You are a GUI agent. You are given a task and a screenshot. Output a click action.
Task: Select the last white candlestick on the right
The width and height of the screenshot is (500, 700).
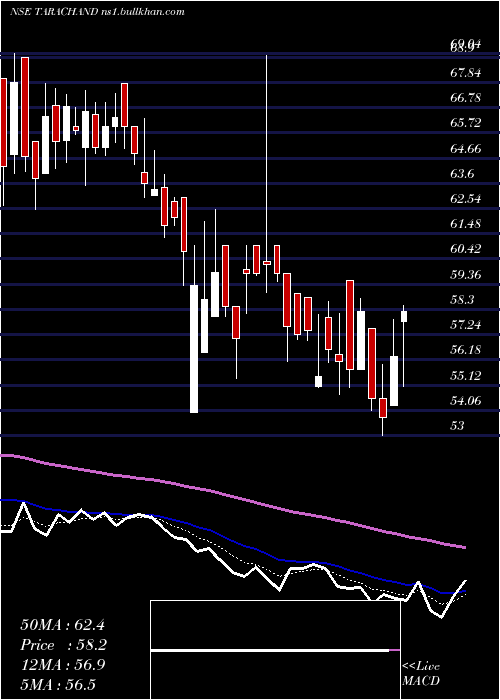[404, 346]
